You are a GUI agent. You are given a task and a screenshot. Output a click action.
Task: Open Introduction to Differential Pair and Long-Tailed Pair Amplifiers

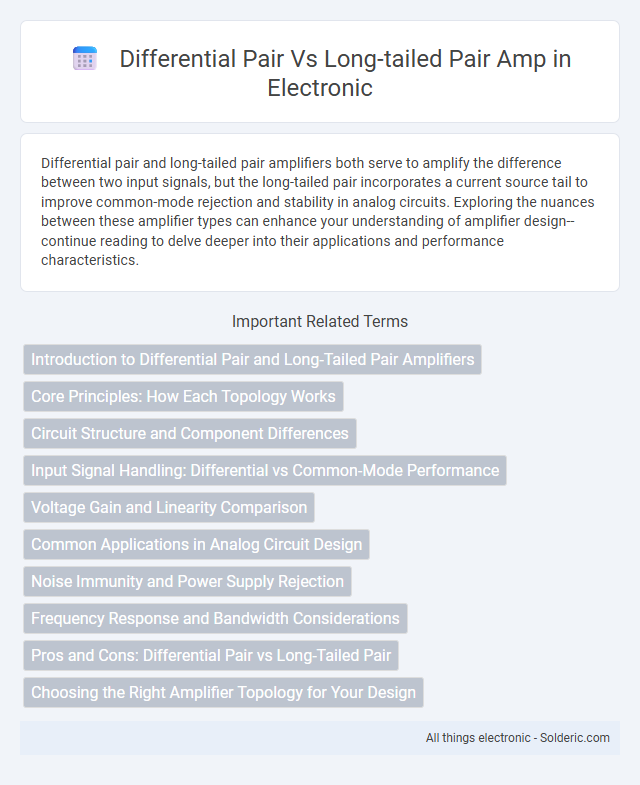click(x=252, y=359)
